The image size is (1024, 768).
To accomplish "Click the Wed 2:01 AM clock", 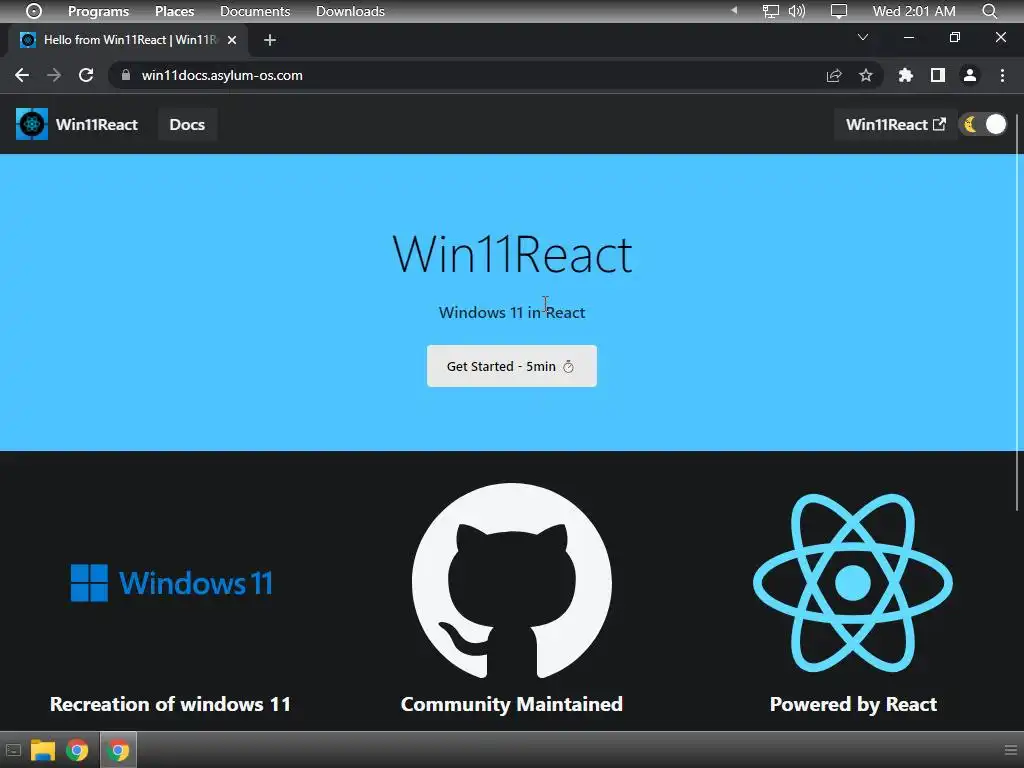I will click(x=914, y=11).
